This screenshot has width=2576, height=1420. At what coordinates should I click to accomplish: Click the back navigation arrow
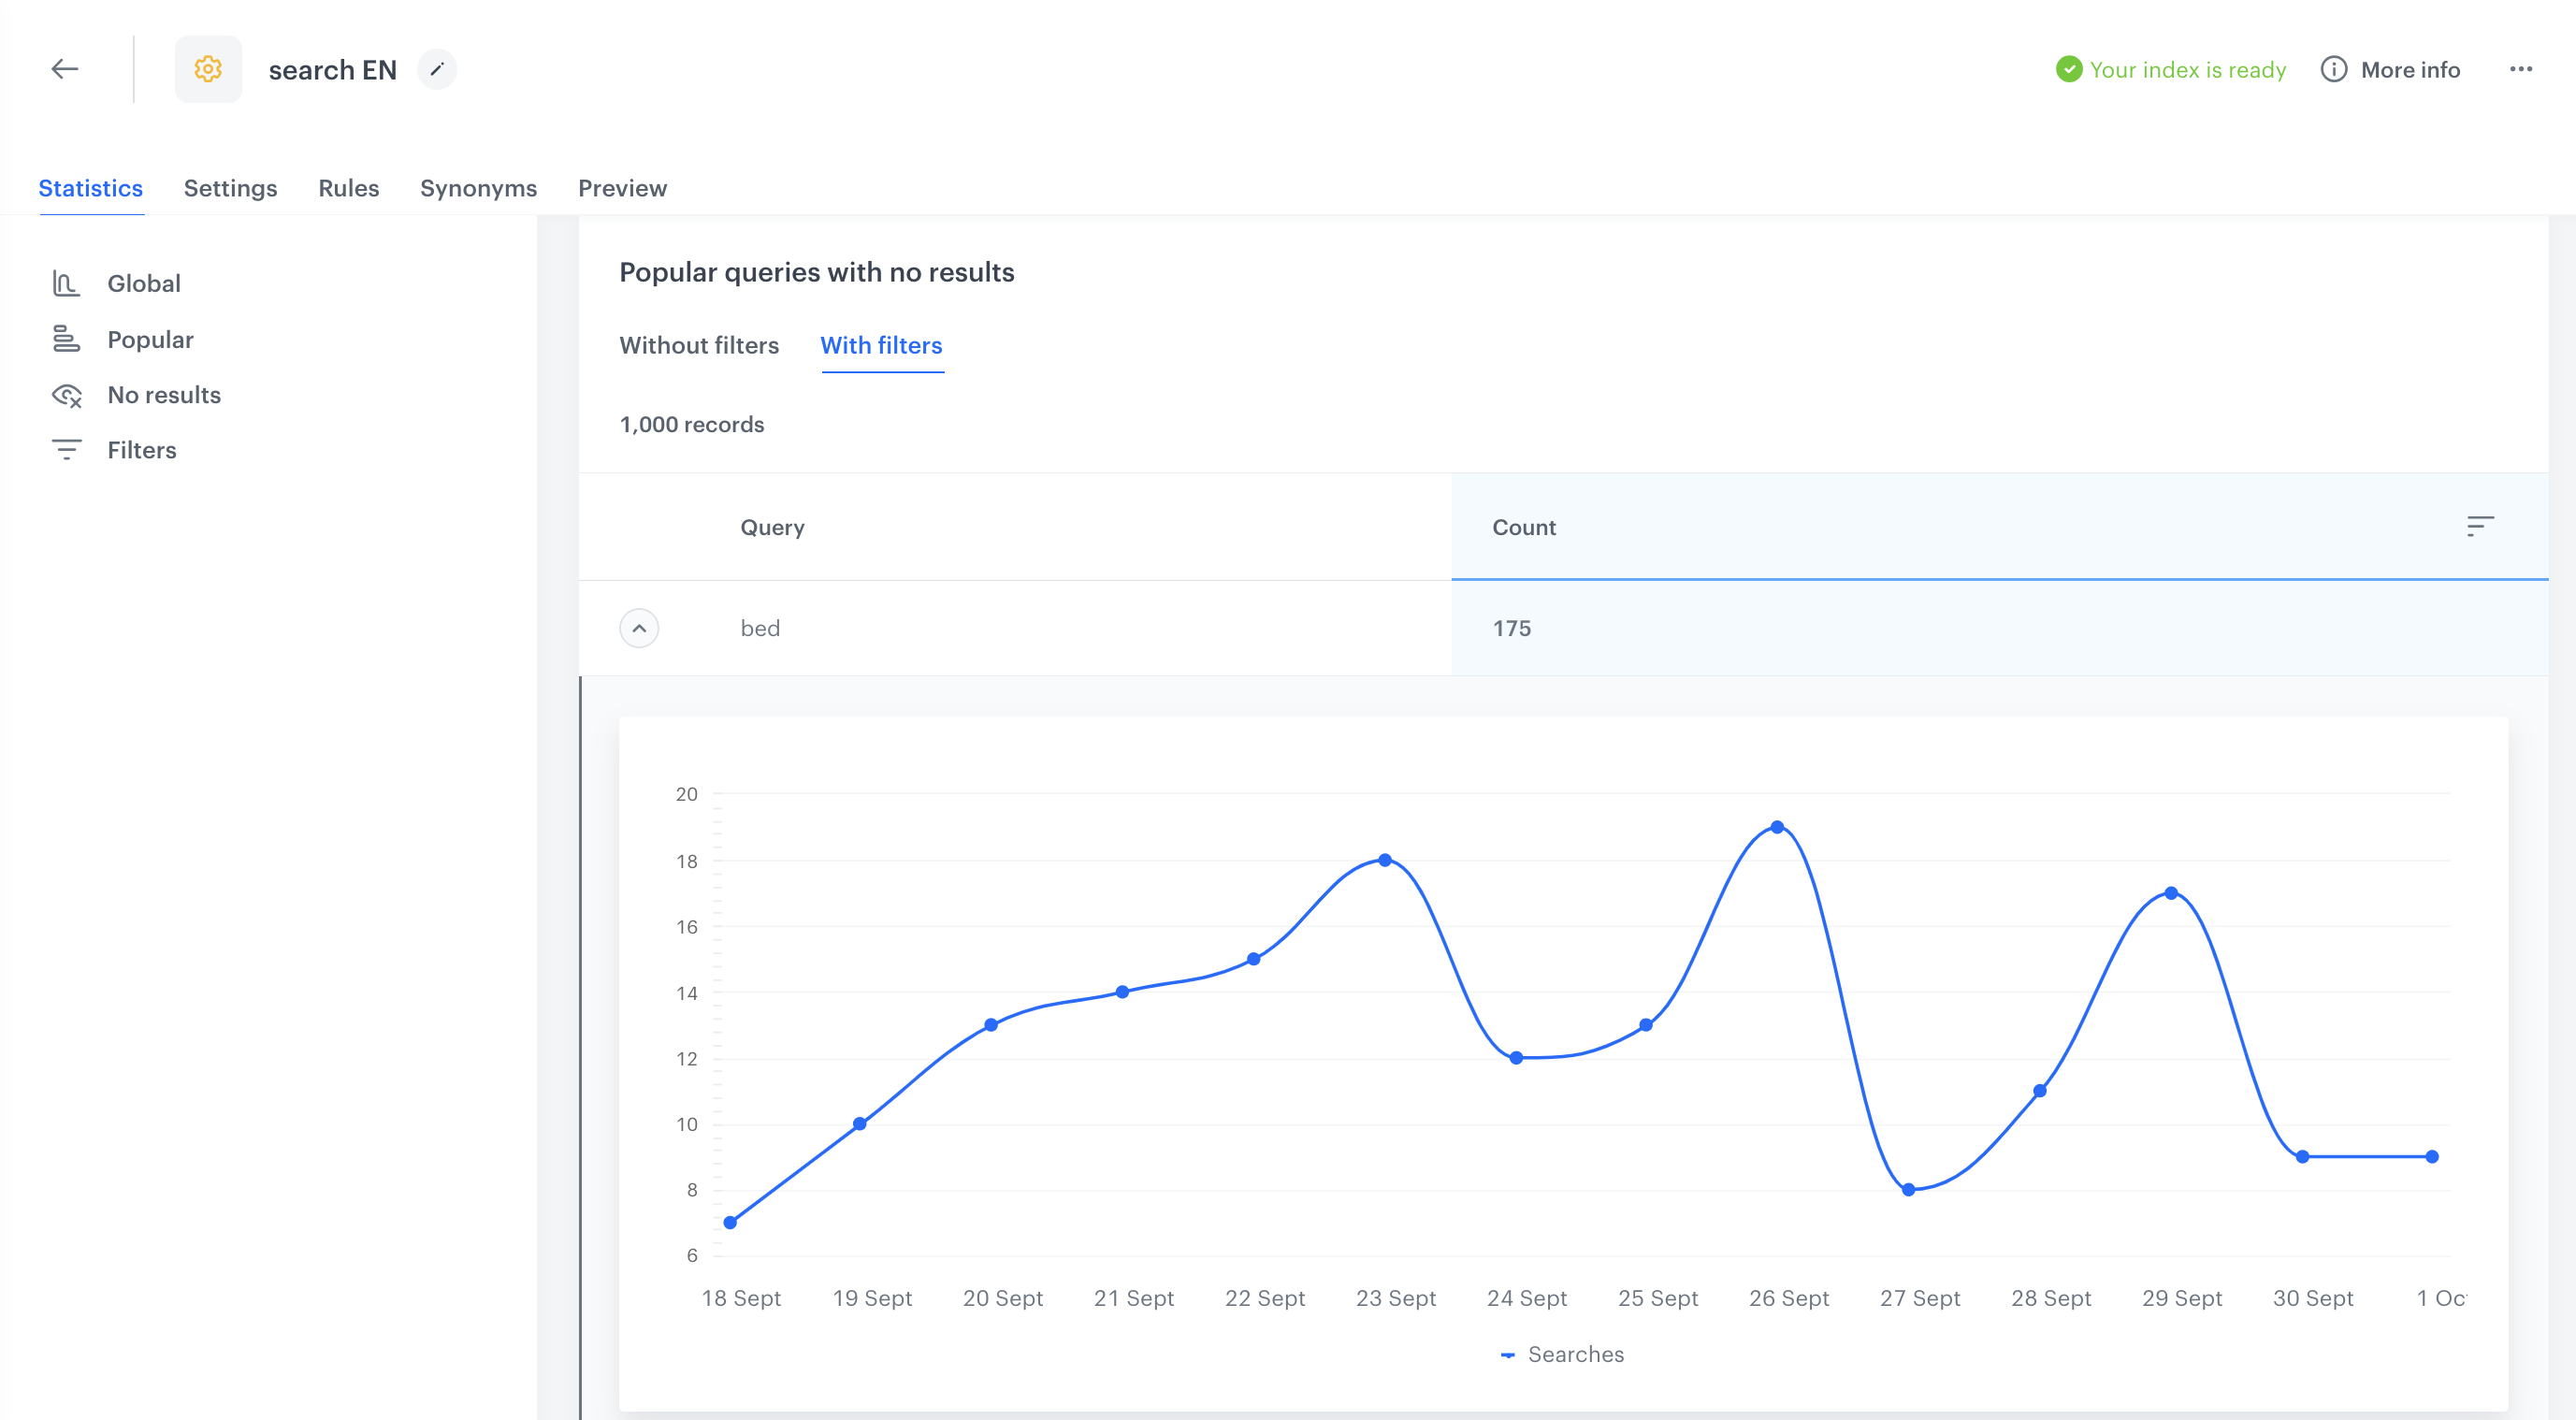coord(63,70)
